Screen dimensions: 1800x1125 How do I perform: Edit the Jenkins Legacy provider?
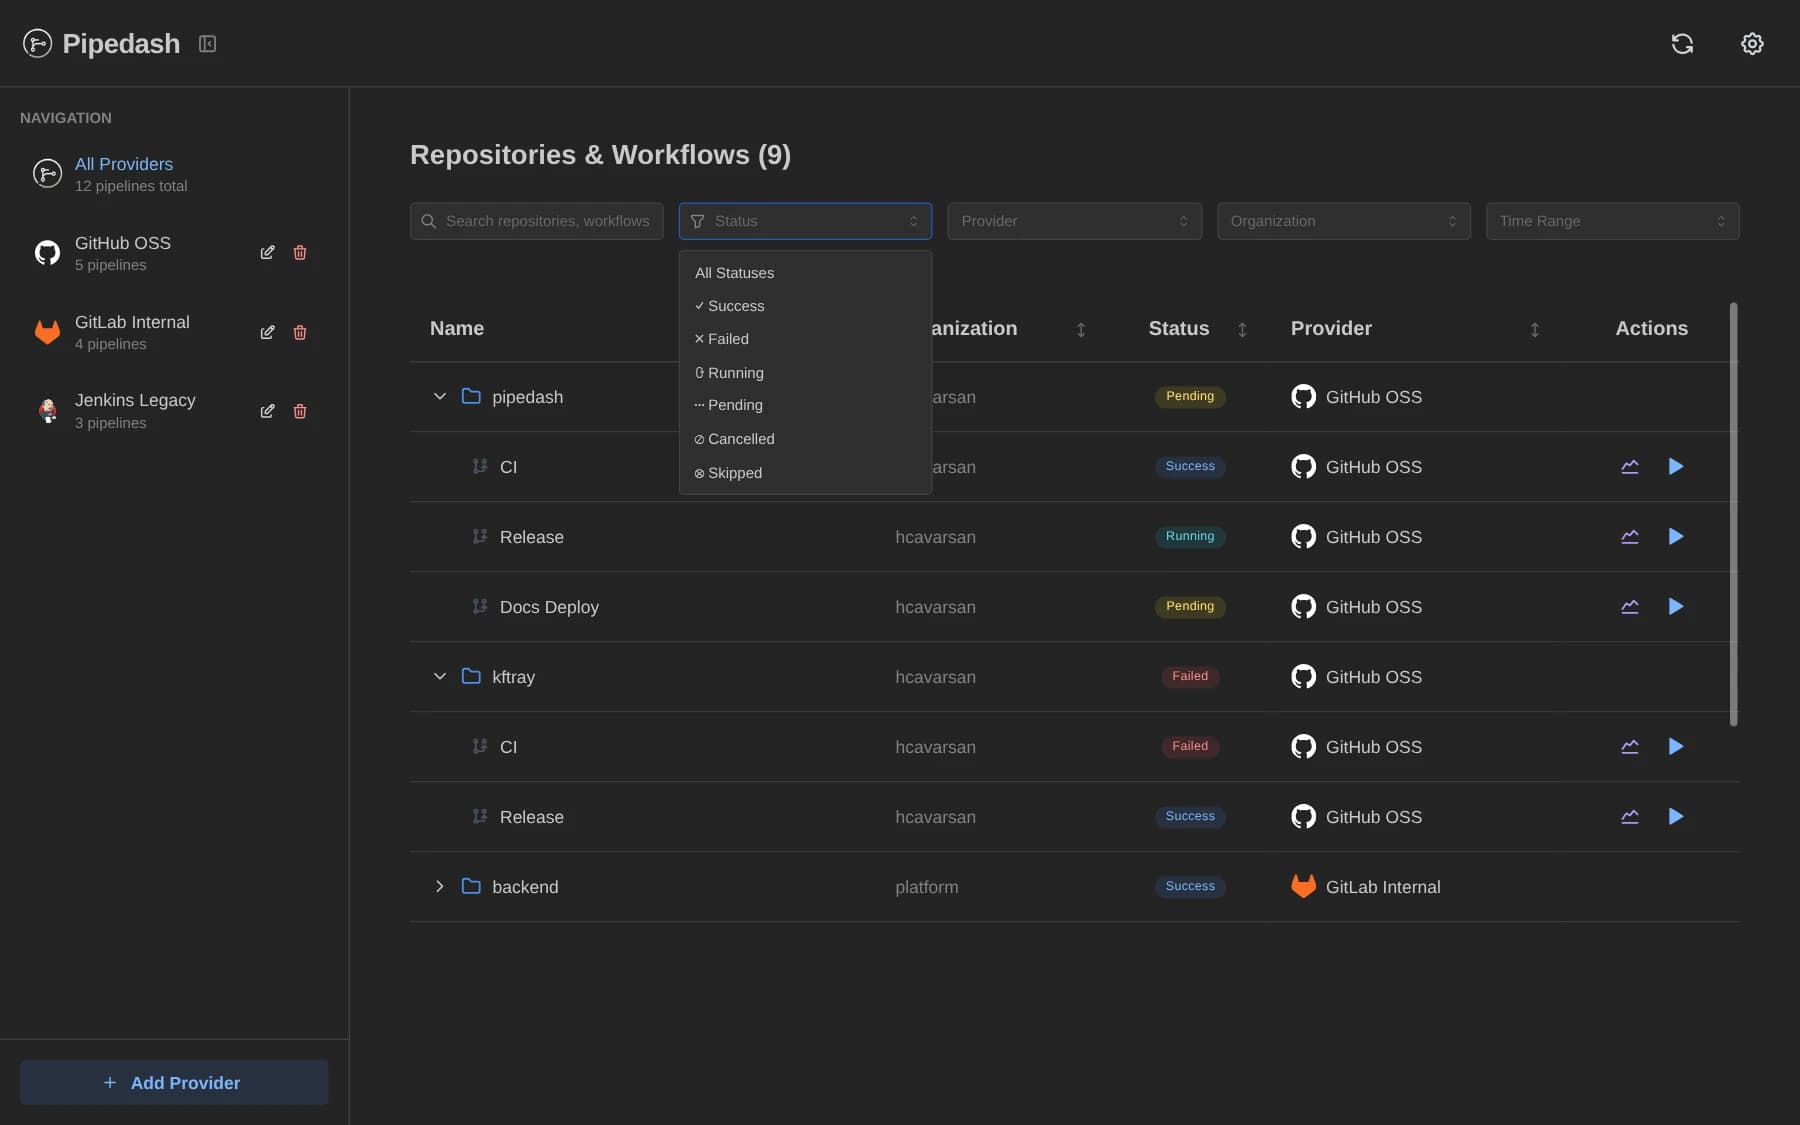[267, 411]
